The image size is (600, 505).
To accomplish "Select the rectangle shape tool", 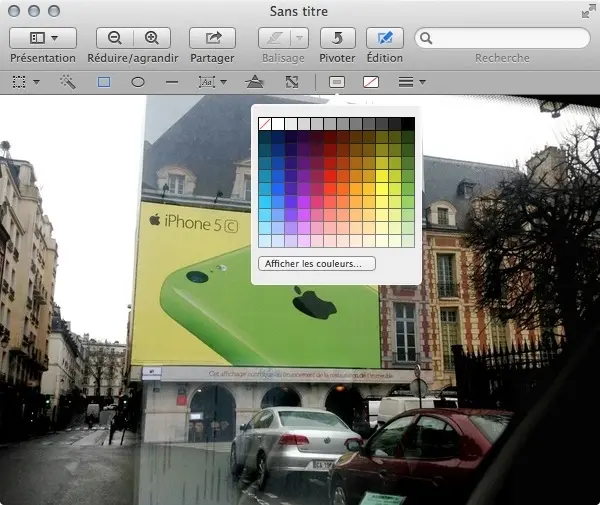I will 104,82.
